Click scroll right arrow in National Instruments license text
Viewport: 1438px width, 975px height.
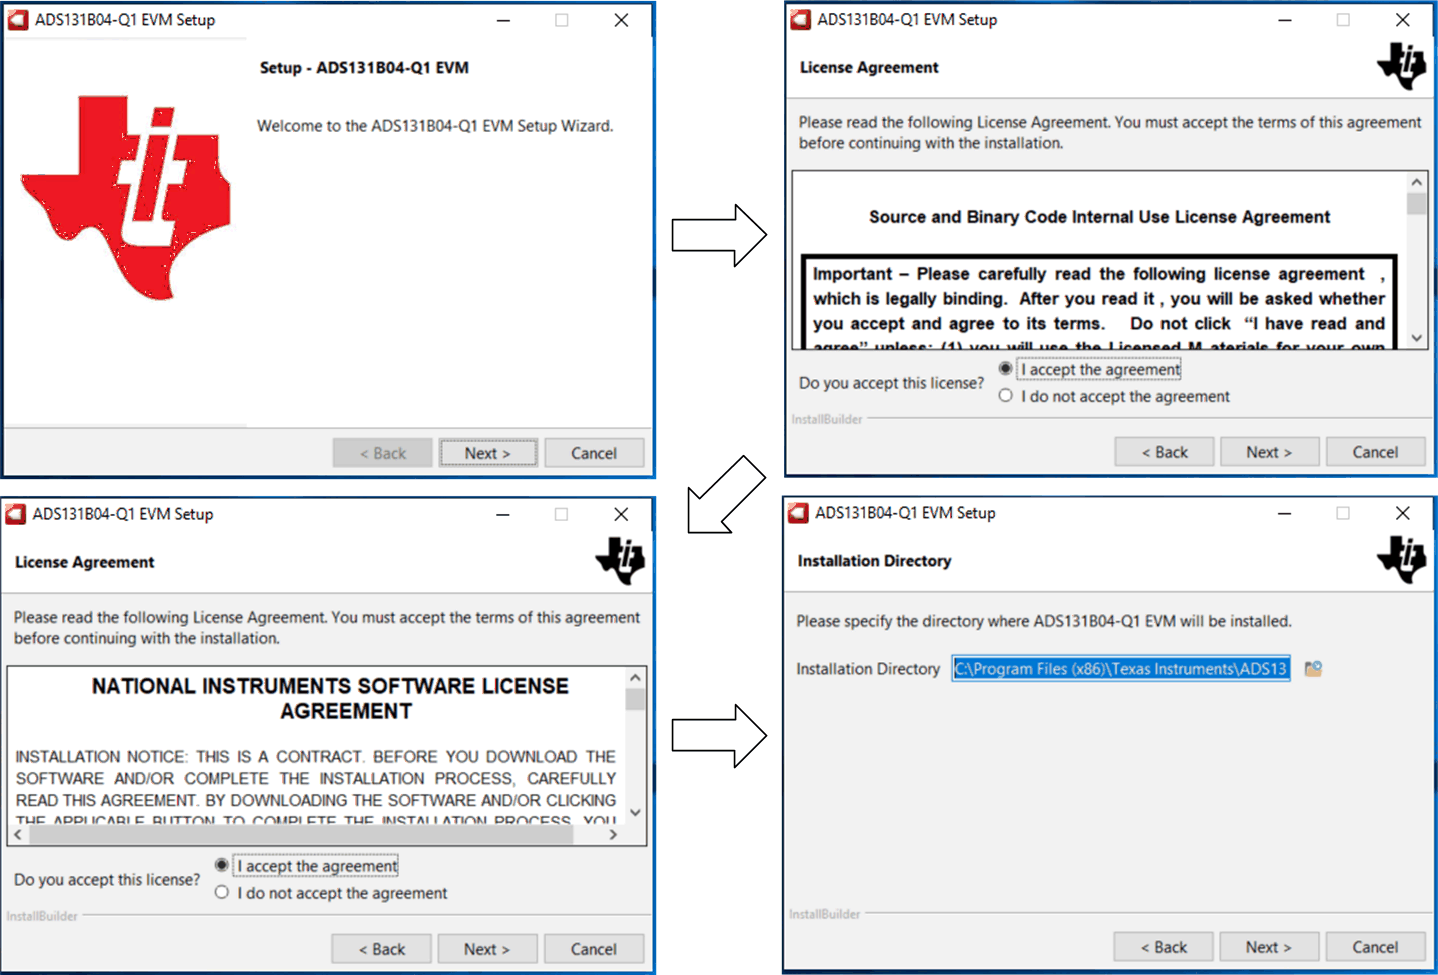click(613, 834)
